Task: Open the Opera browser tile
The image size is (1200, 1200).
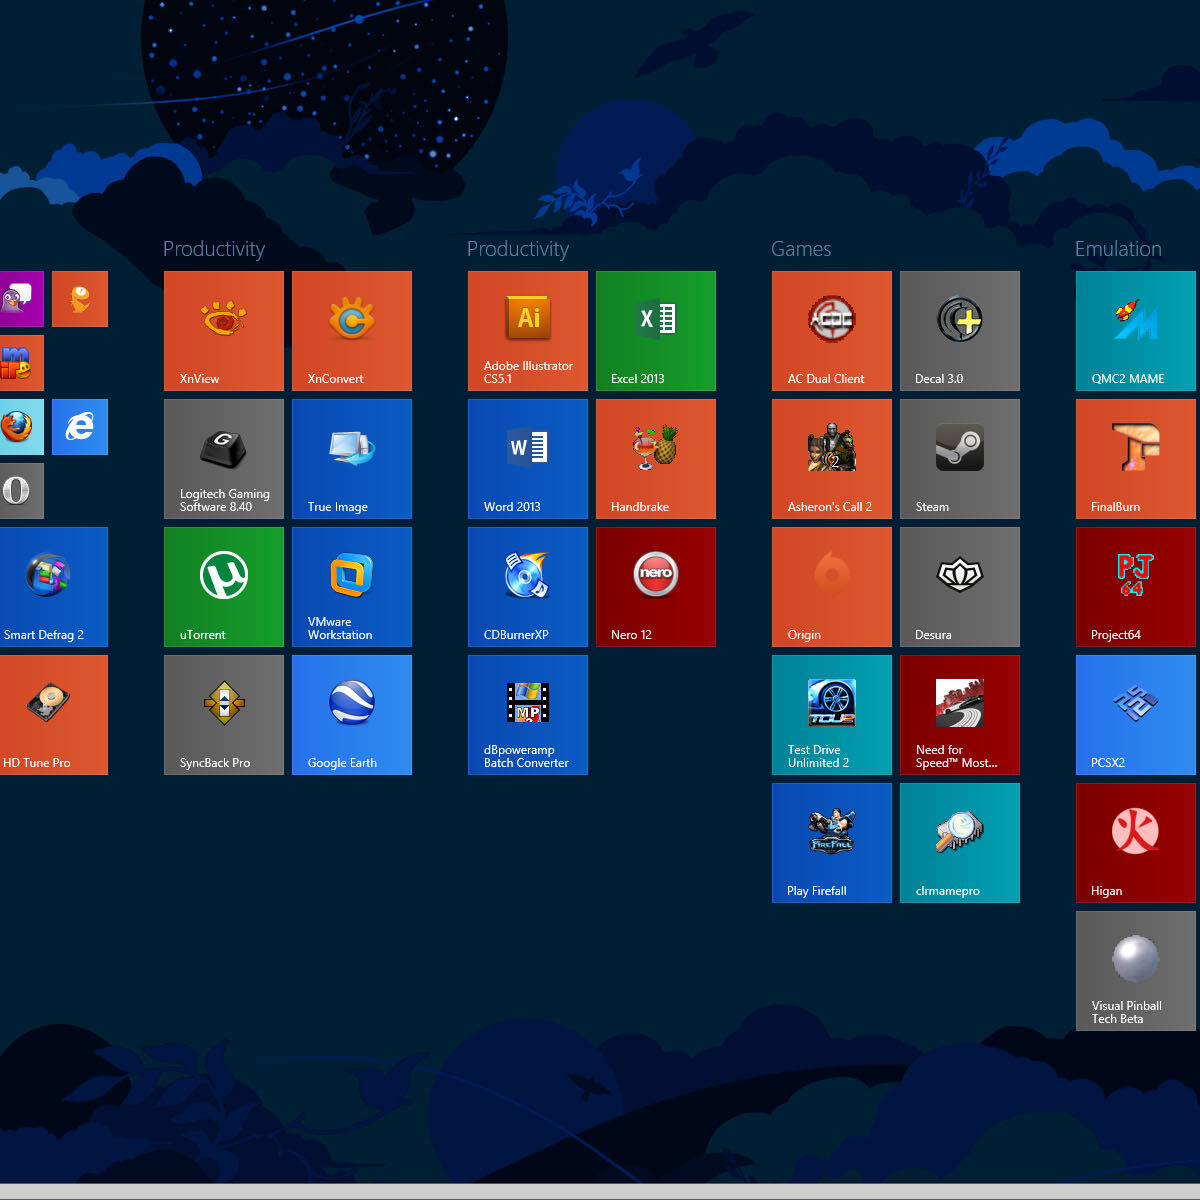Action: pyautogui.click(x=22, y=491)
